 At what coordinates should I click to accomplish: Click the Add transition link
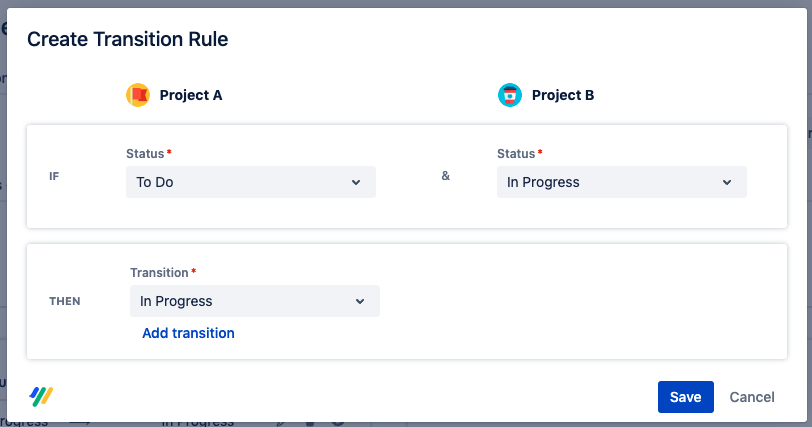coord(188,333)
